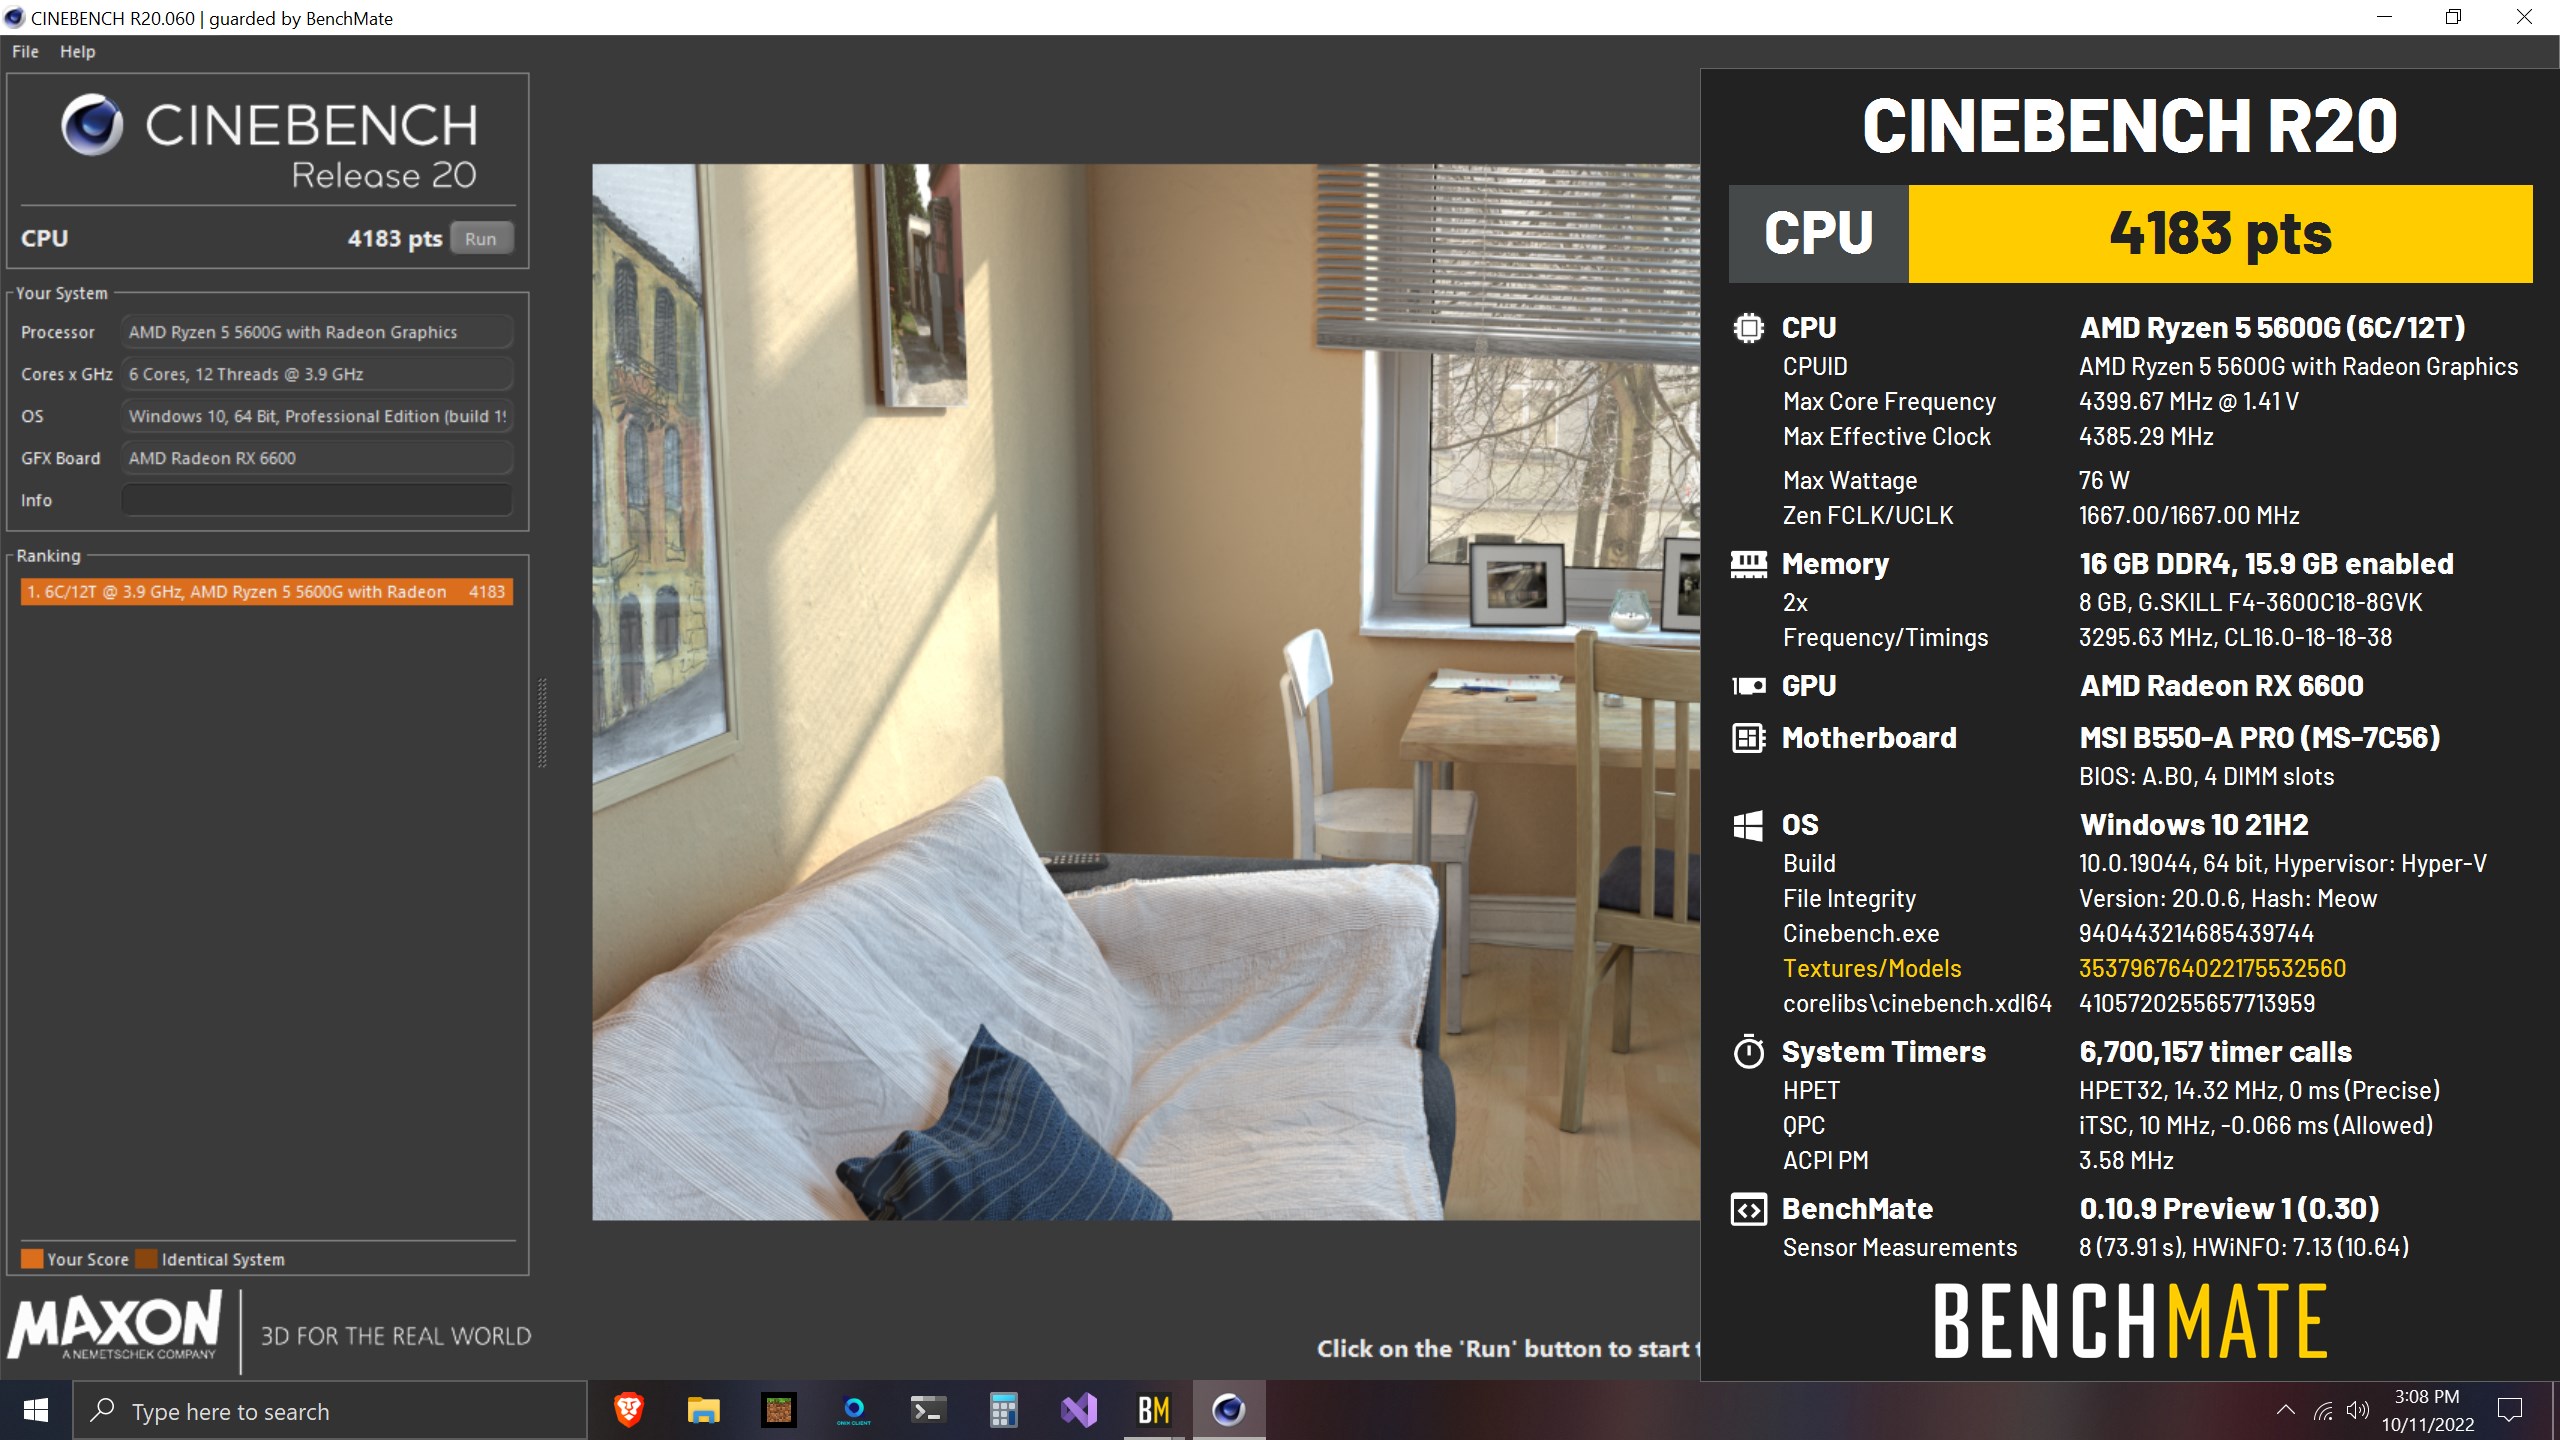Click the orange Your Score swatch
Image resolution: width=2560 pixels, height=1440 pixels.
32,1259
